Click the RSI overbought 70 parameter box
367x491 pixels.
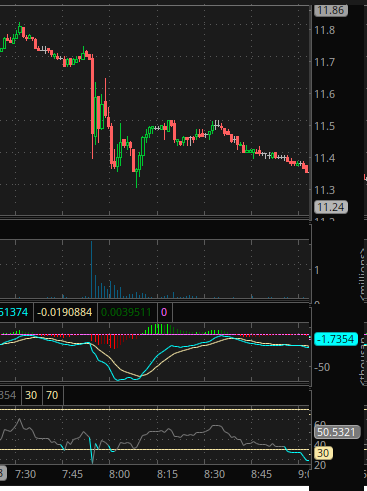click(x=52, y=395)
